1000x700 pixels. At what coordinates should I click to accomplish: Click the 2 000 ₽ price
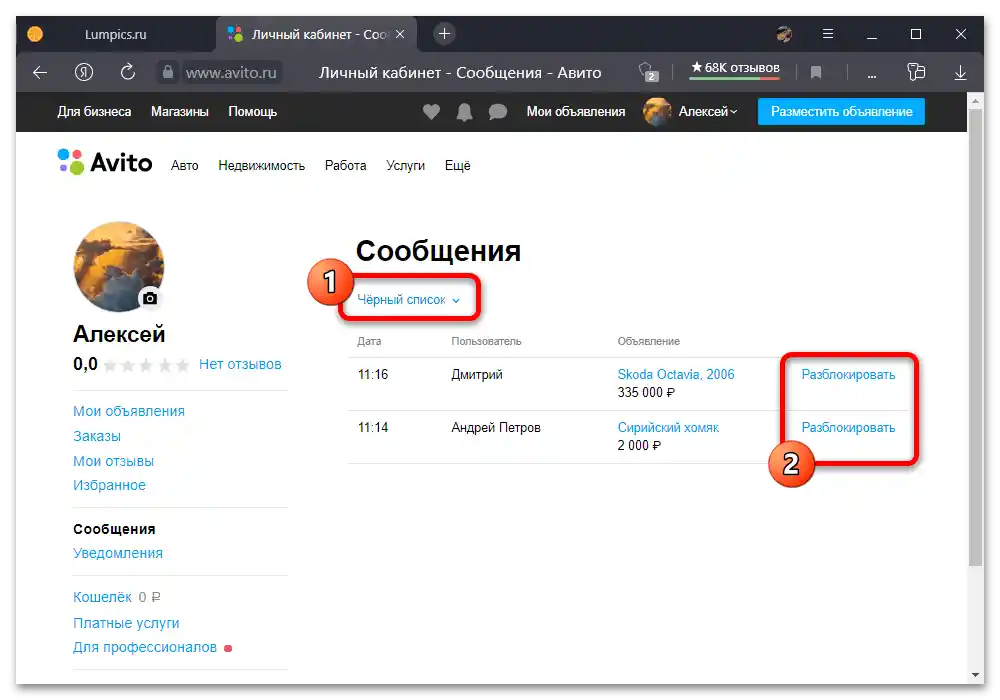[639, 446]
